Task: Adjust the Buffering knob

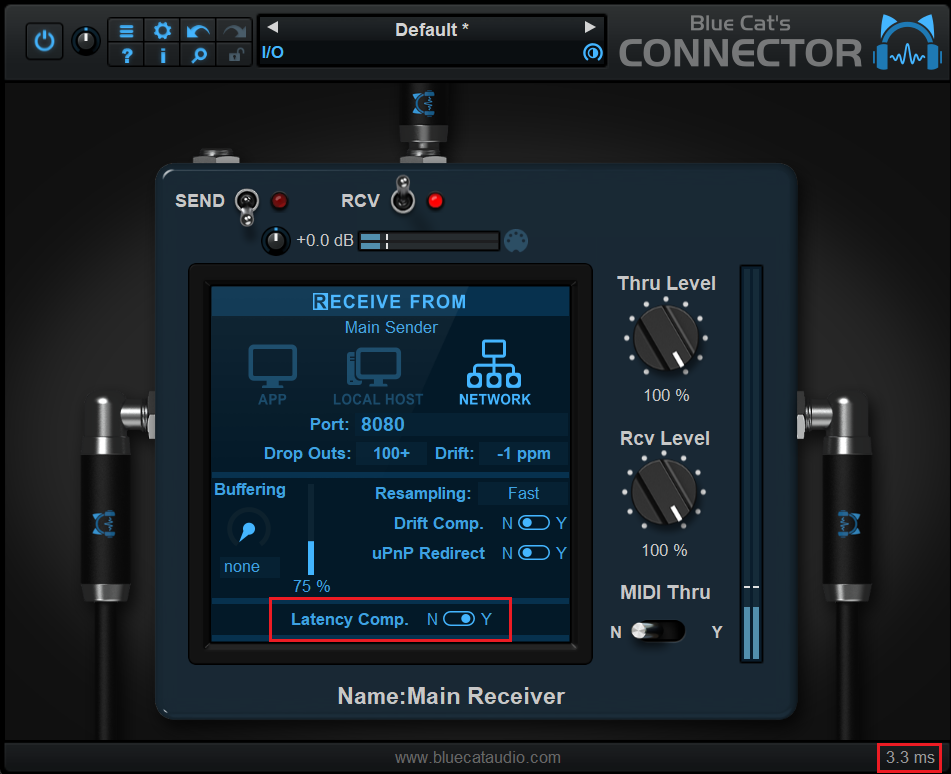Action: tap(248, 530)
